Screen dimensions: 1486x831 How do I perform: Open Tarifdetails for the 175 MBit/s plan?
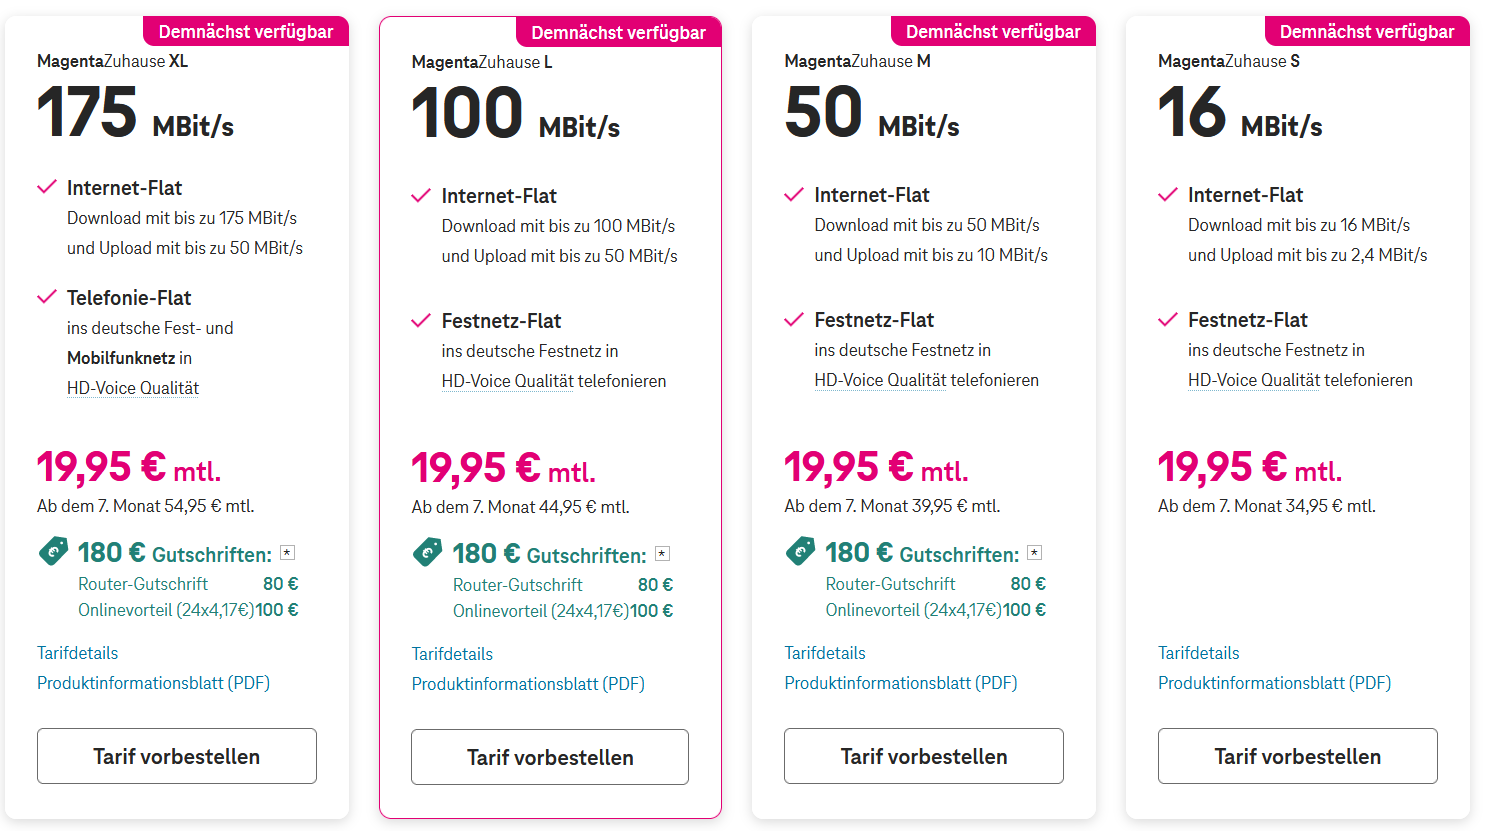coord(78,653)
